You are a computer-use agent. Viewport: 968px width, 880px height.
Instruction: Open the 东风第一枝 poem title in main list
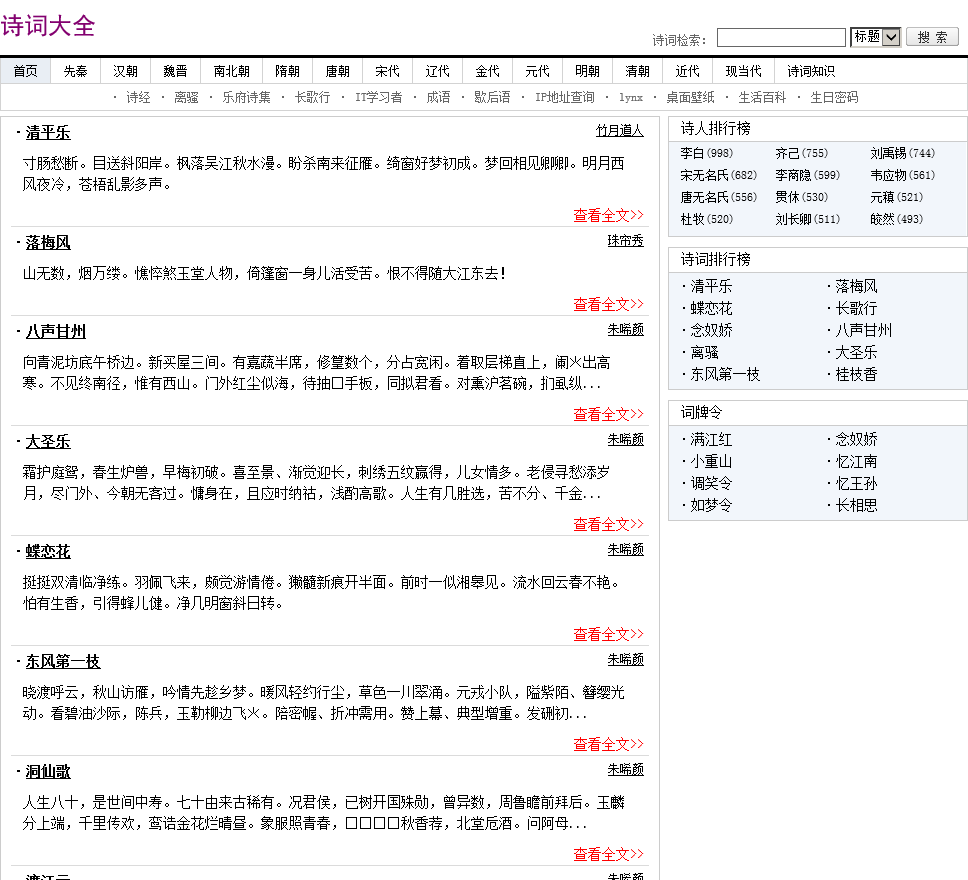click(x=63, y=661)
